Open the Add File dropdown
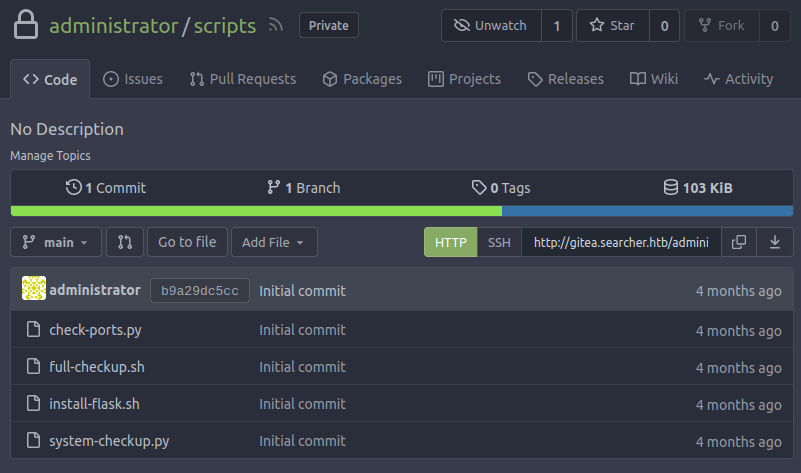The width and height of the screenshot is (801, 473). pos(274,242)
